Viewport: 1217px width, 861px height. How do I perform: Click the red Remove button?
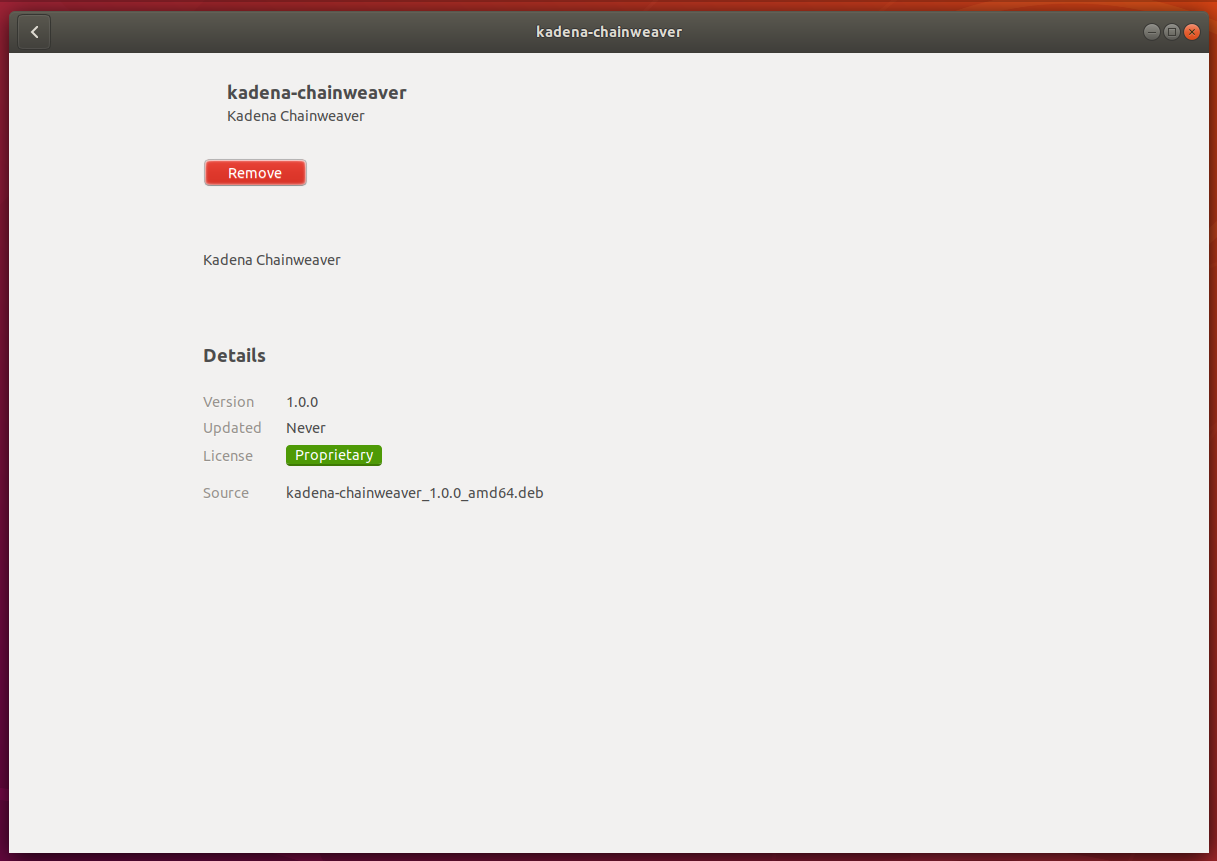(255, 173)
